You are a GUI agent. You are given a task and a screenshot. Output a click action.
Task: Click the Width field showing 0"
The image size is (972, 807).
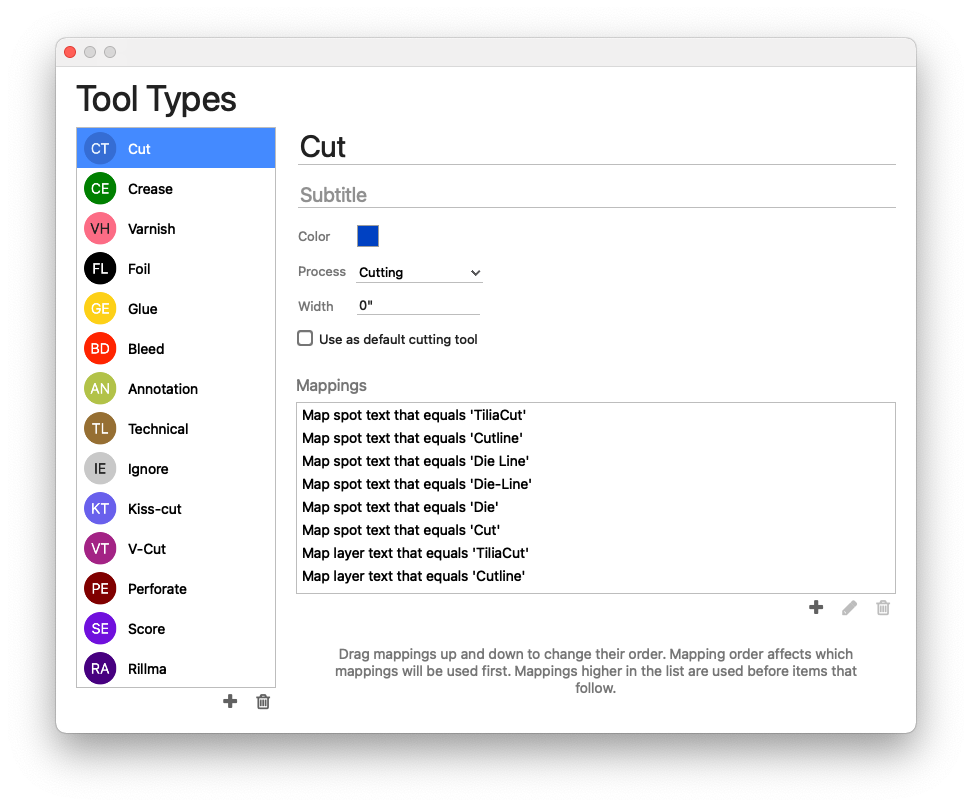418,306
